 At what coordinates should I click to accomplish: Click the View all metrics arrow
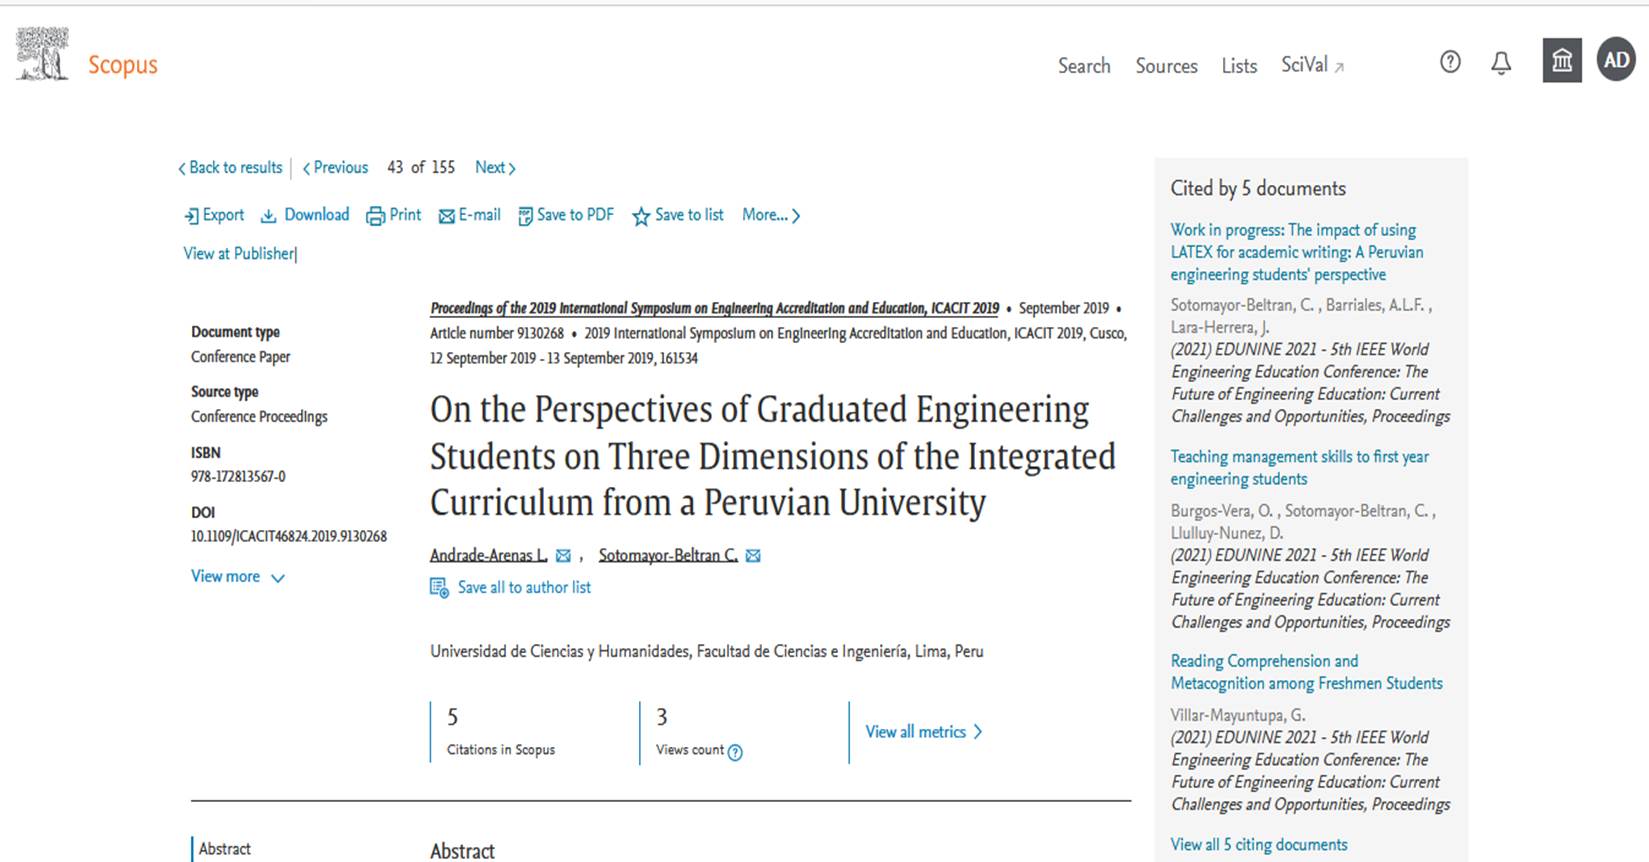click(978, 732)
